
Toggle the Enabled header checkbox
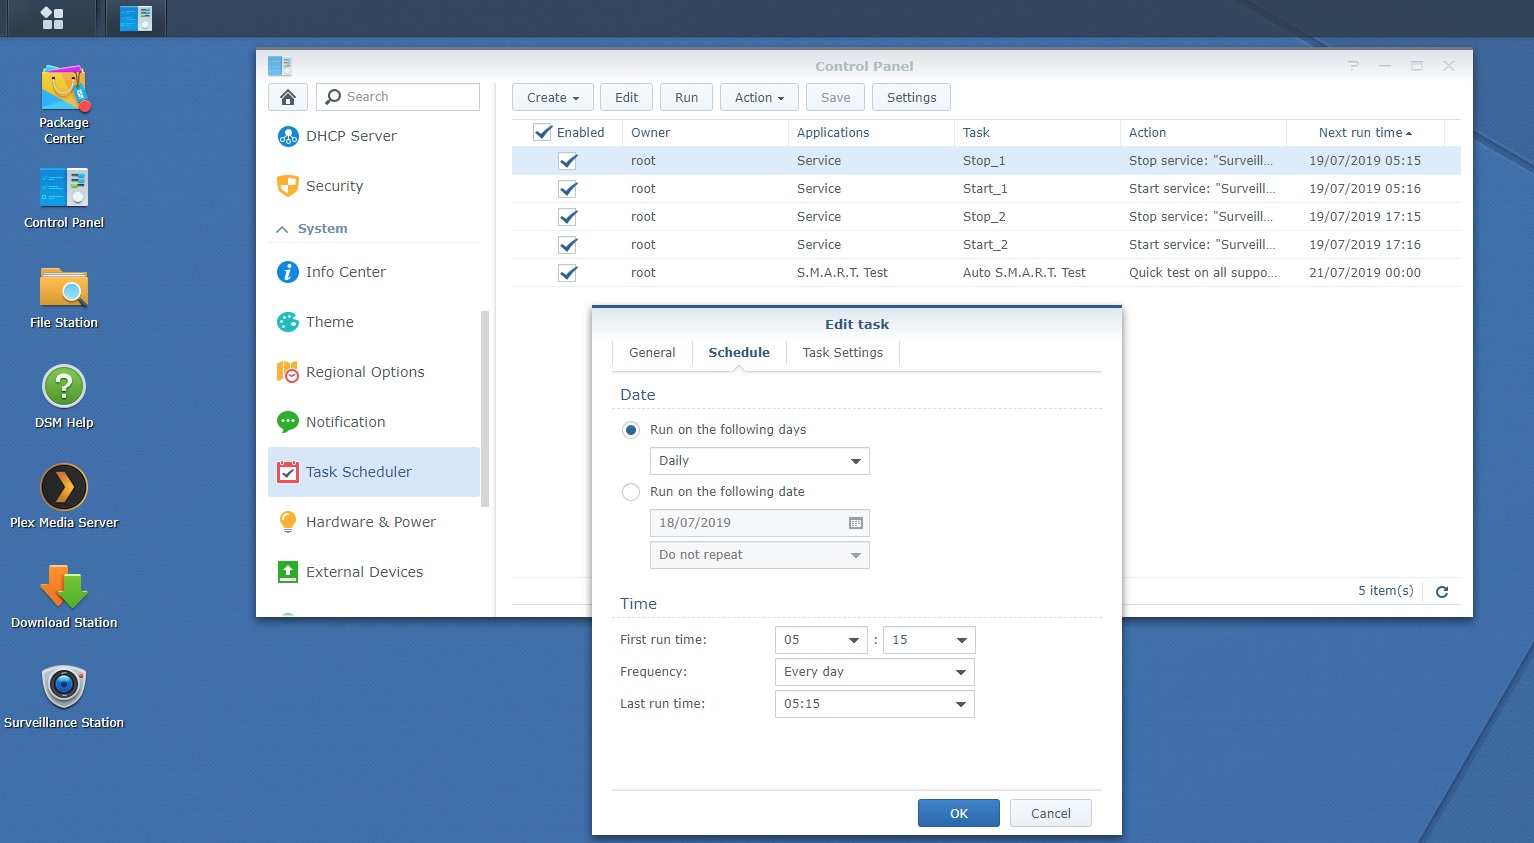pyautogui.click(x=543, y=132)
